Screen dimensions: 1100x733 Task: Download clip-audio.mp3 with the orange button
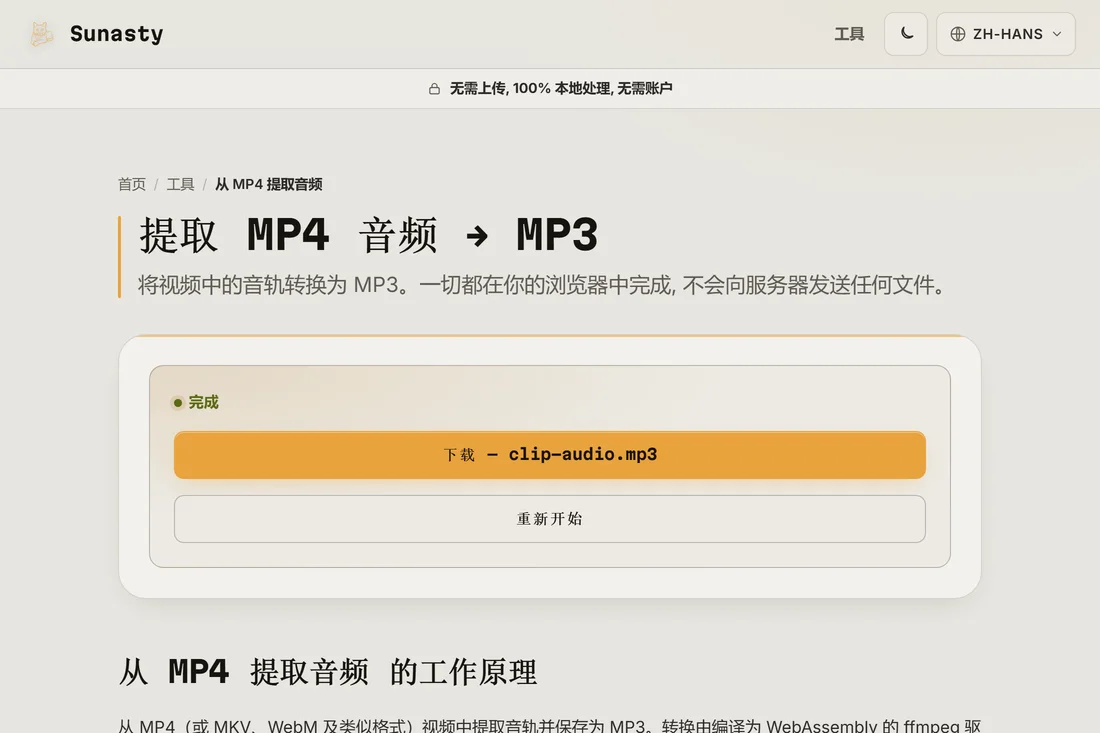tap(550, 455)
